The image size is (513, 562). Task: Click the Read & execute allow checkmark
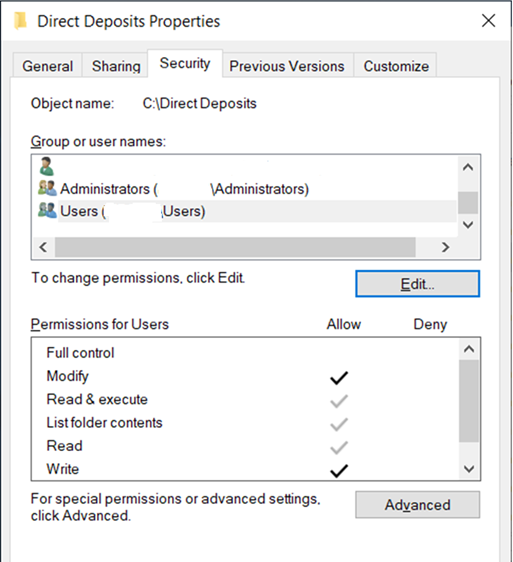click(339, 401)
